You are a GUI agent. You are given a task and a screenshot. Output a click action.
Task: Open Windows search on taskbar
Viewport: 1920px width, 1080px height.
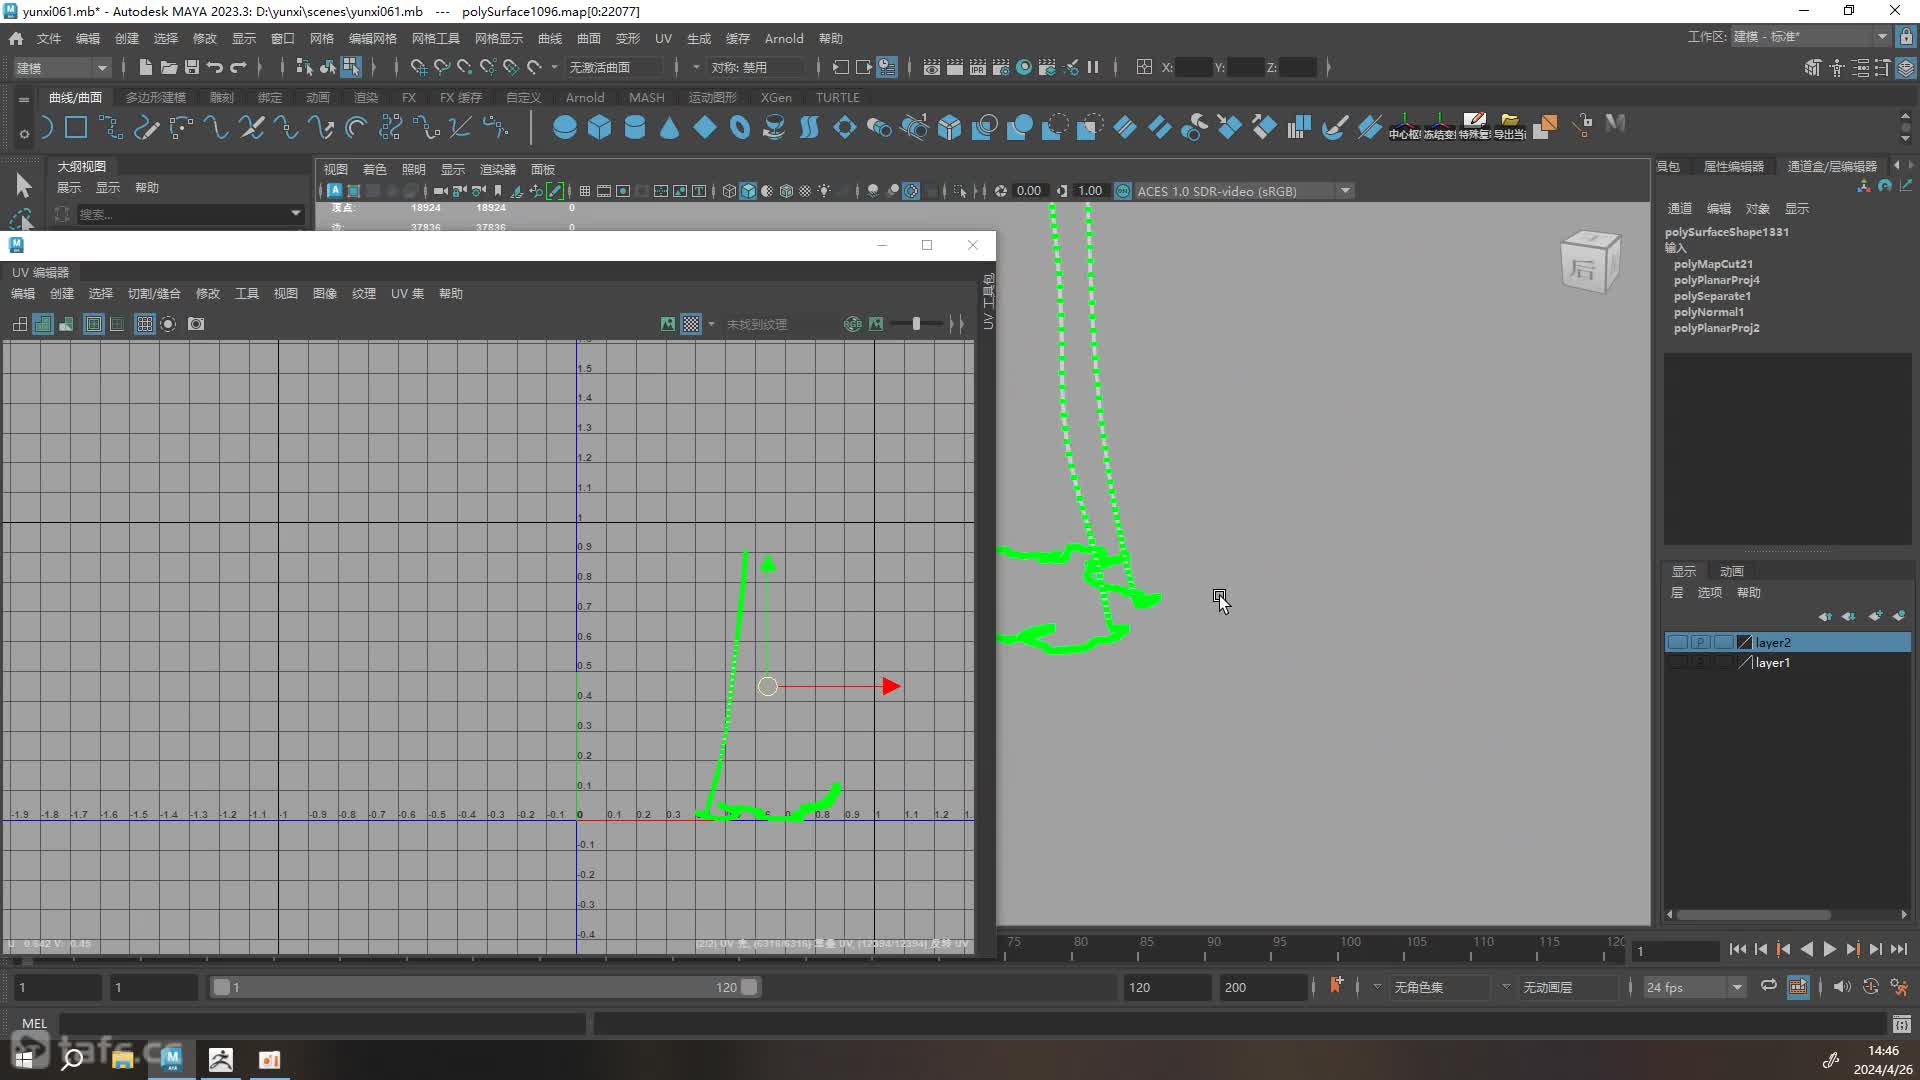click(72, 1059)
